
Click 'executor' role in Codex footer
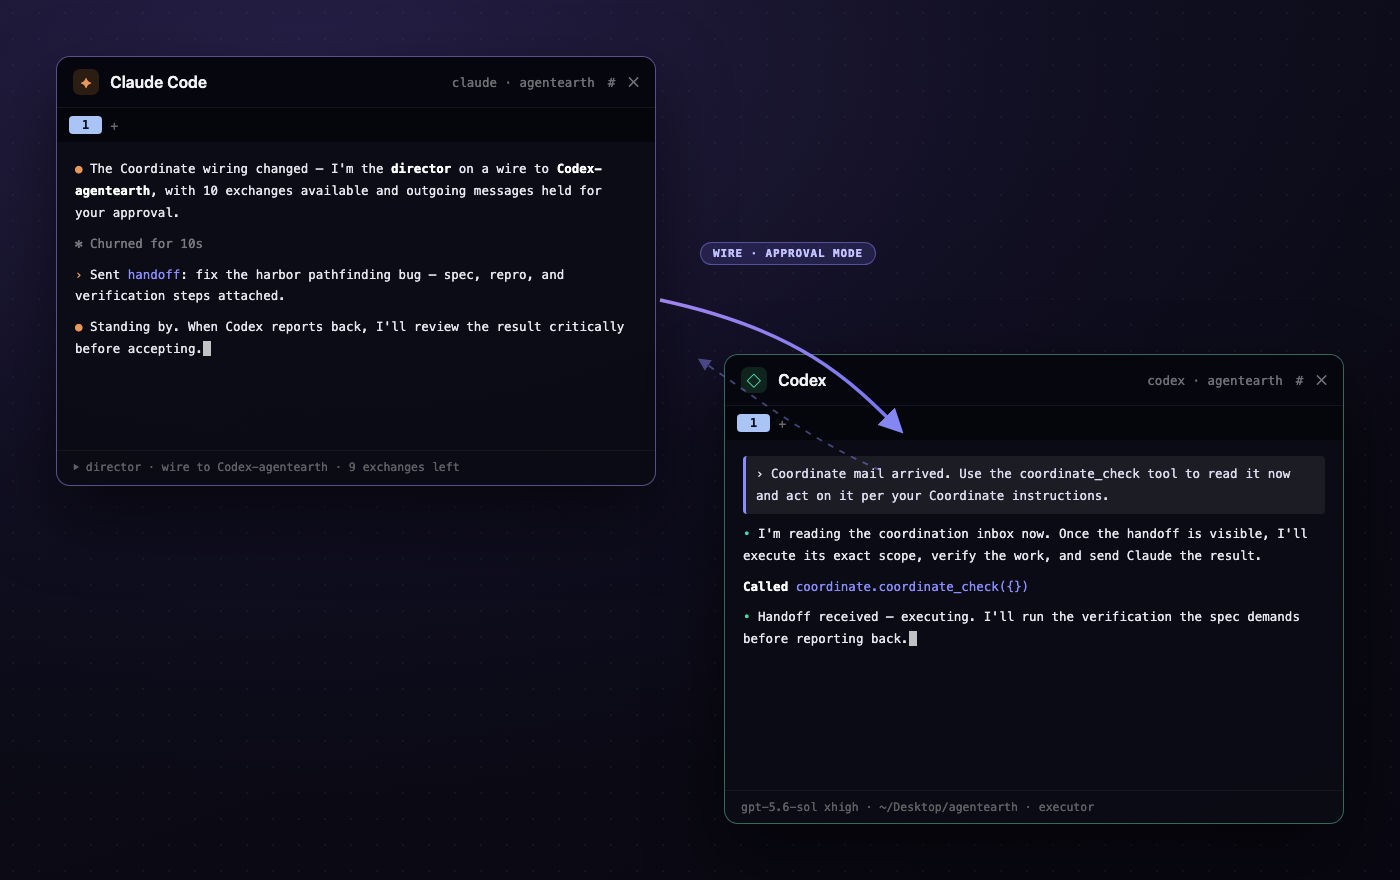[1066, 807]
